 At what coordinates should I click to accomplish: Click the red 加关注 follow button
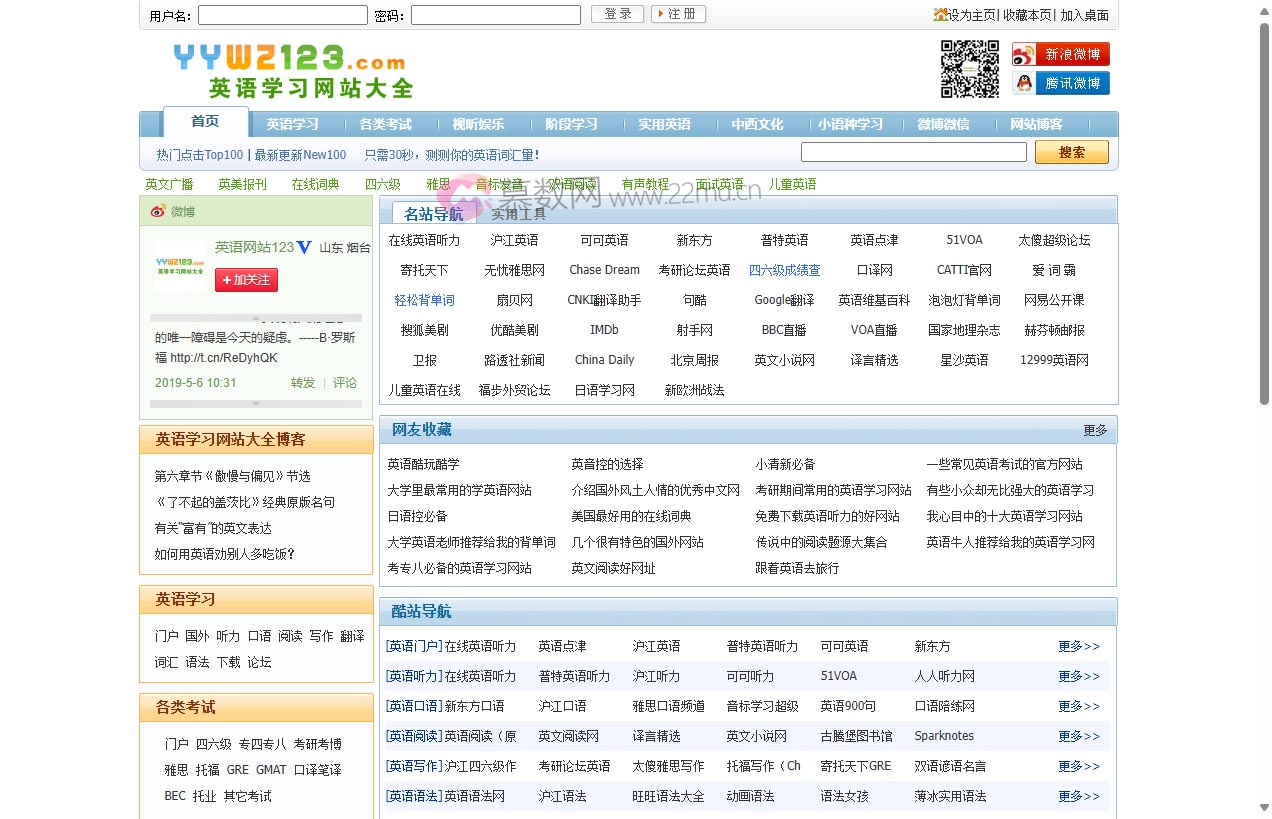coord(246,281)
